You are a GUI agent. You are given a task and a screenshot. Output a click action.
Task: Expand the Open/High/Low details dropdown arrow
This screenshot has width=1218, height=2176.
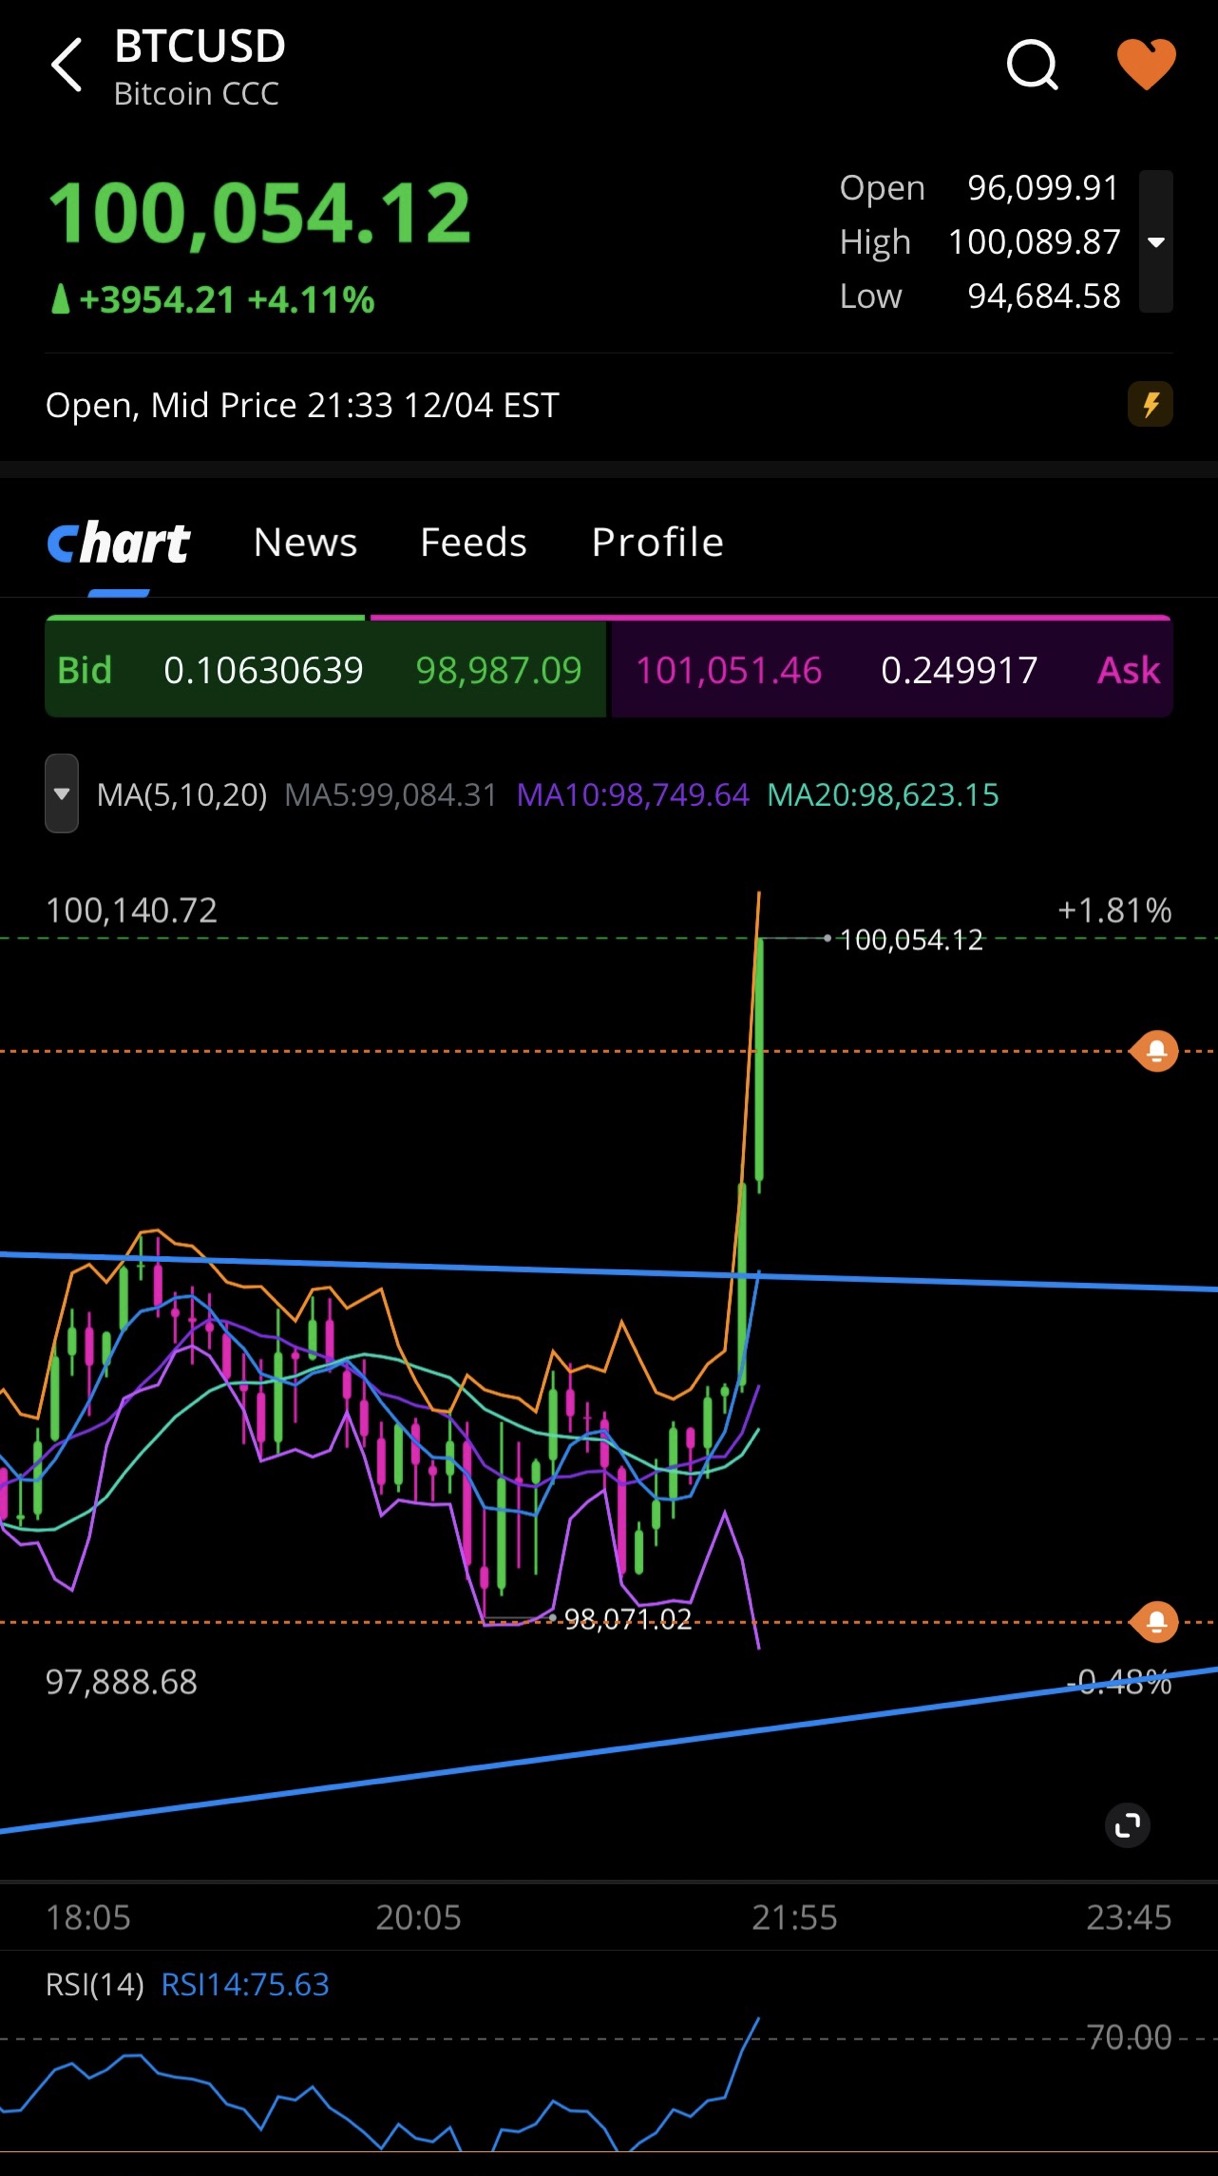pyautogui.click(x=1156, y=242)
